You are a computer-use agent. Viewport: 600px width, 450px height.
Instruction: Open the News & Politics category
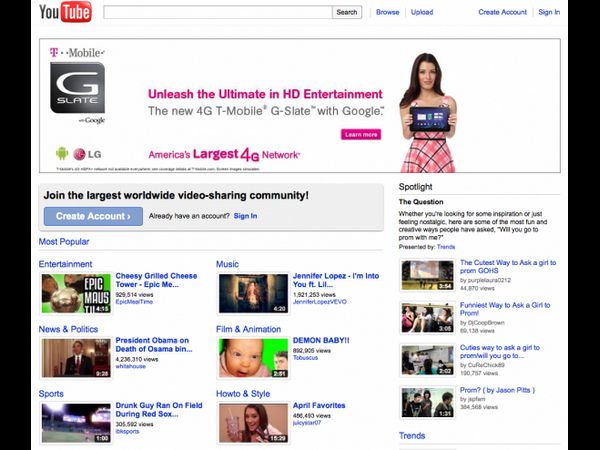tap(68, 329)
